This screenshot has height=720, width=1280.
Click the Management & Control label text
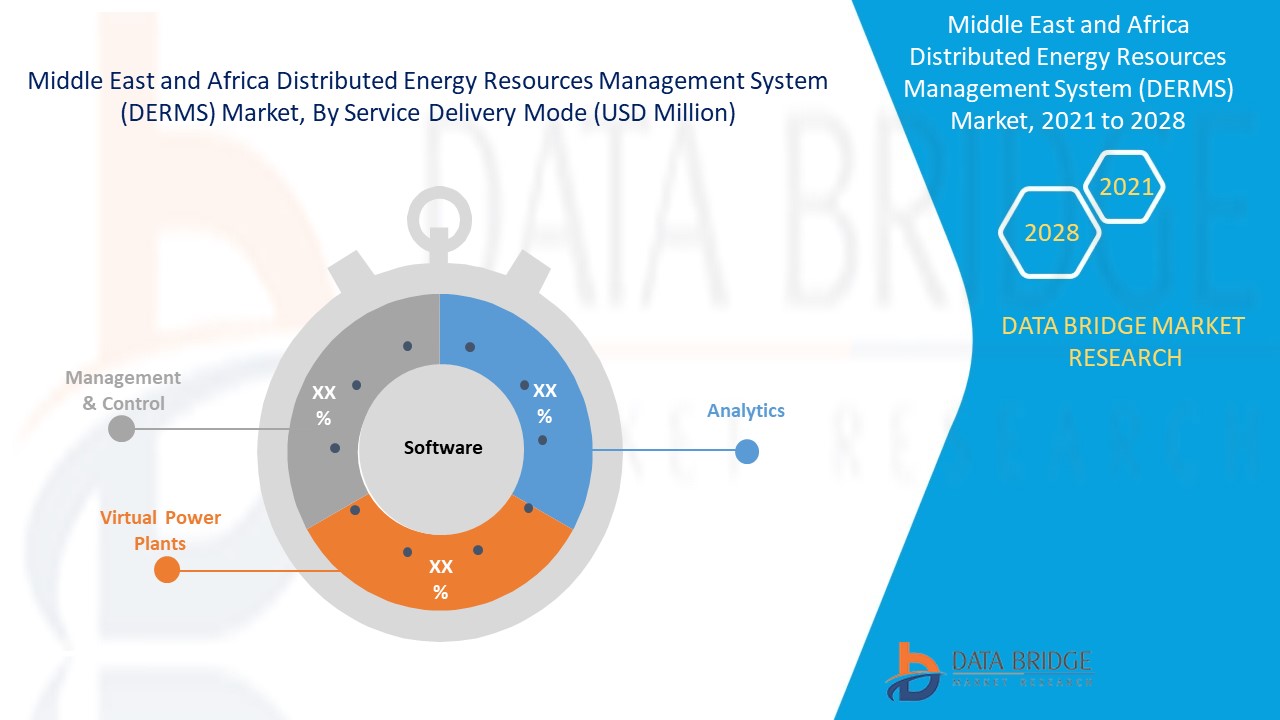point(123,390)
